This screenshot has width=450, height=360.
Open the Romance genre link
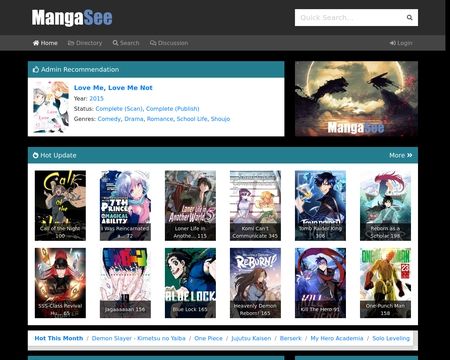coord(160,119)
